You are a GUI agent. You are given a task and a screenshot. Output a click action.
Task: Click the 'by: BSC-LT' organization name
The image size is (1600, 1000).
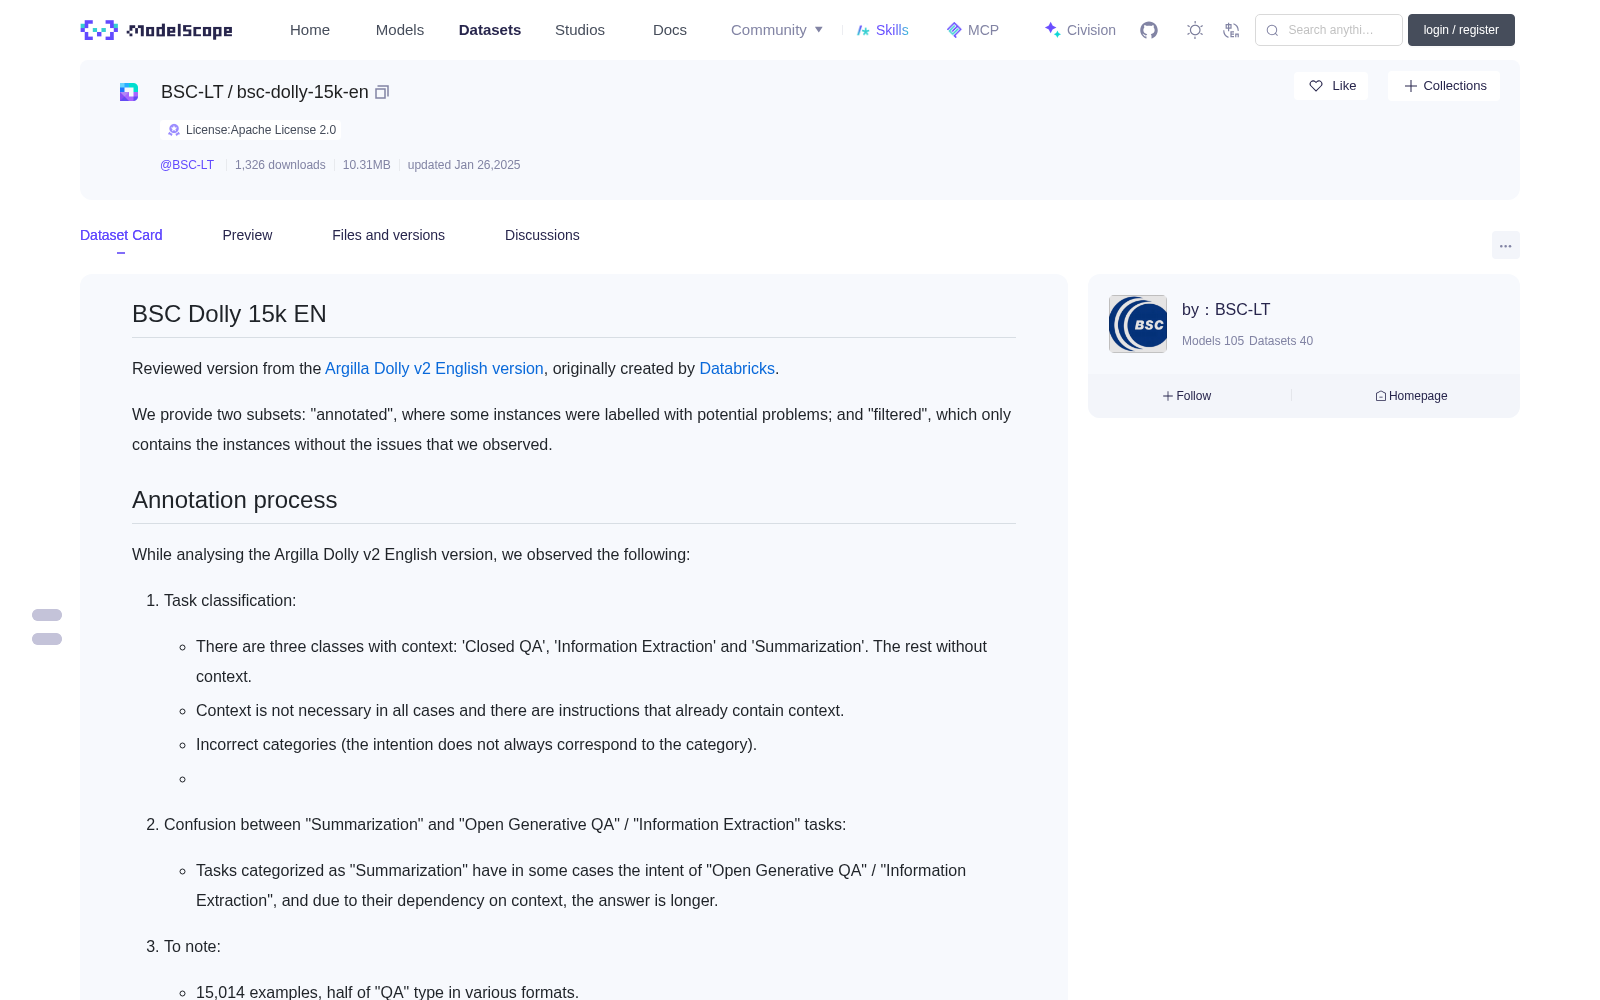click(1226, 310)
